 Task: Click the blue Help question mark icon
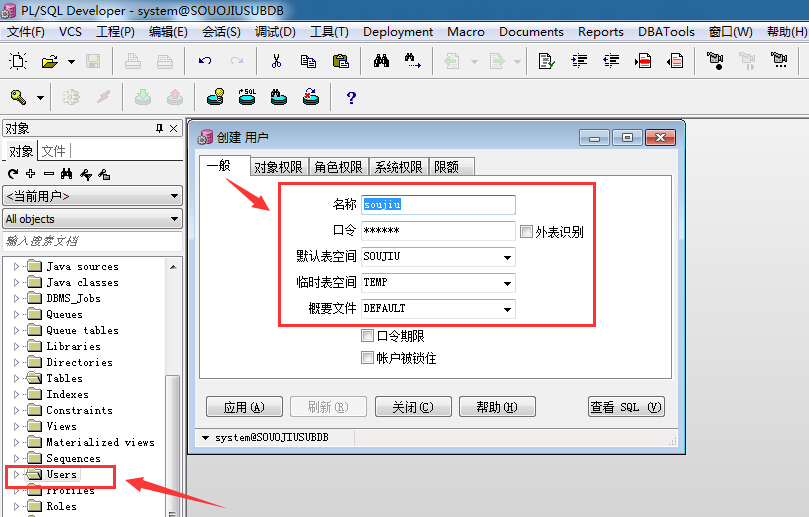click(351, 98)
